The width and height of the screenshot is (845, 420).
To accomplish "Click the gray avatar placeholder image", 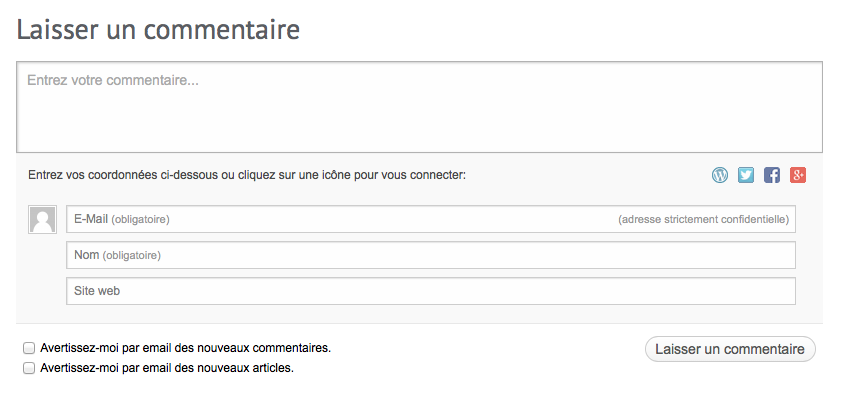I will click(42, 219).
